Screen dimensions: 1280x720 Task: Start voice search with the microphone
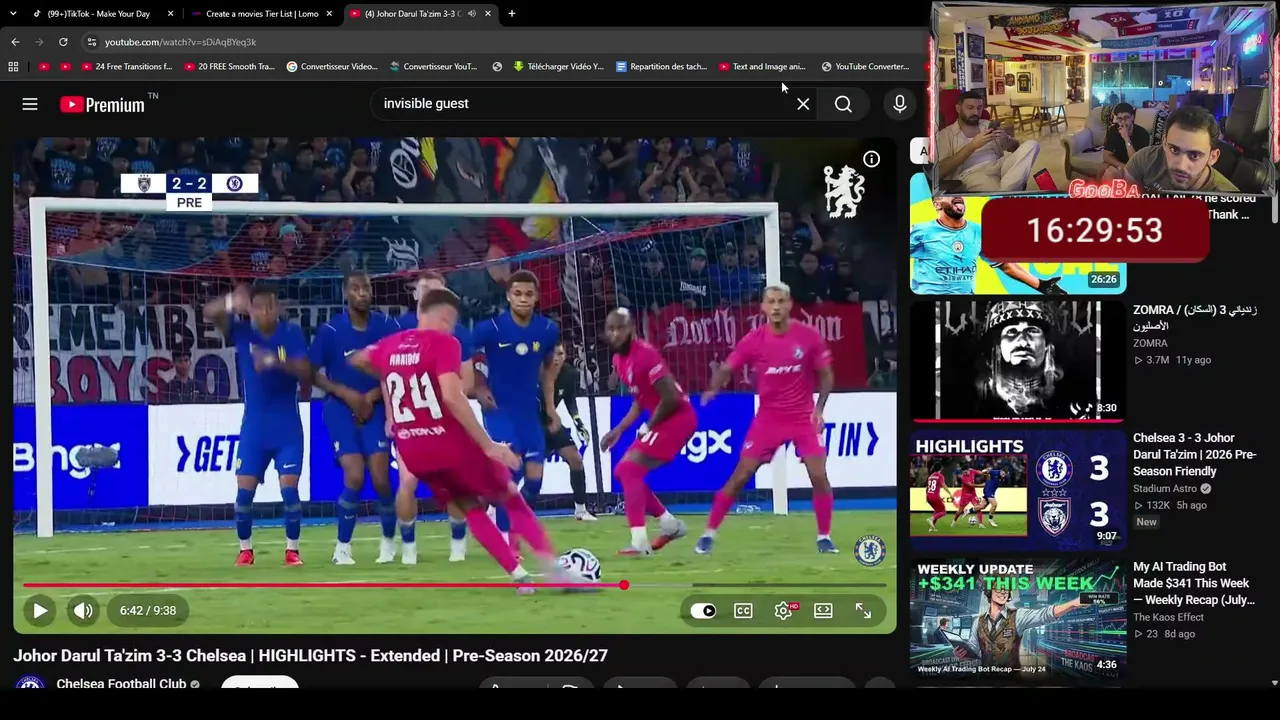click(900, 104)
